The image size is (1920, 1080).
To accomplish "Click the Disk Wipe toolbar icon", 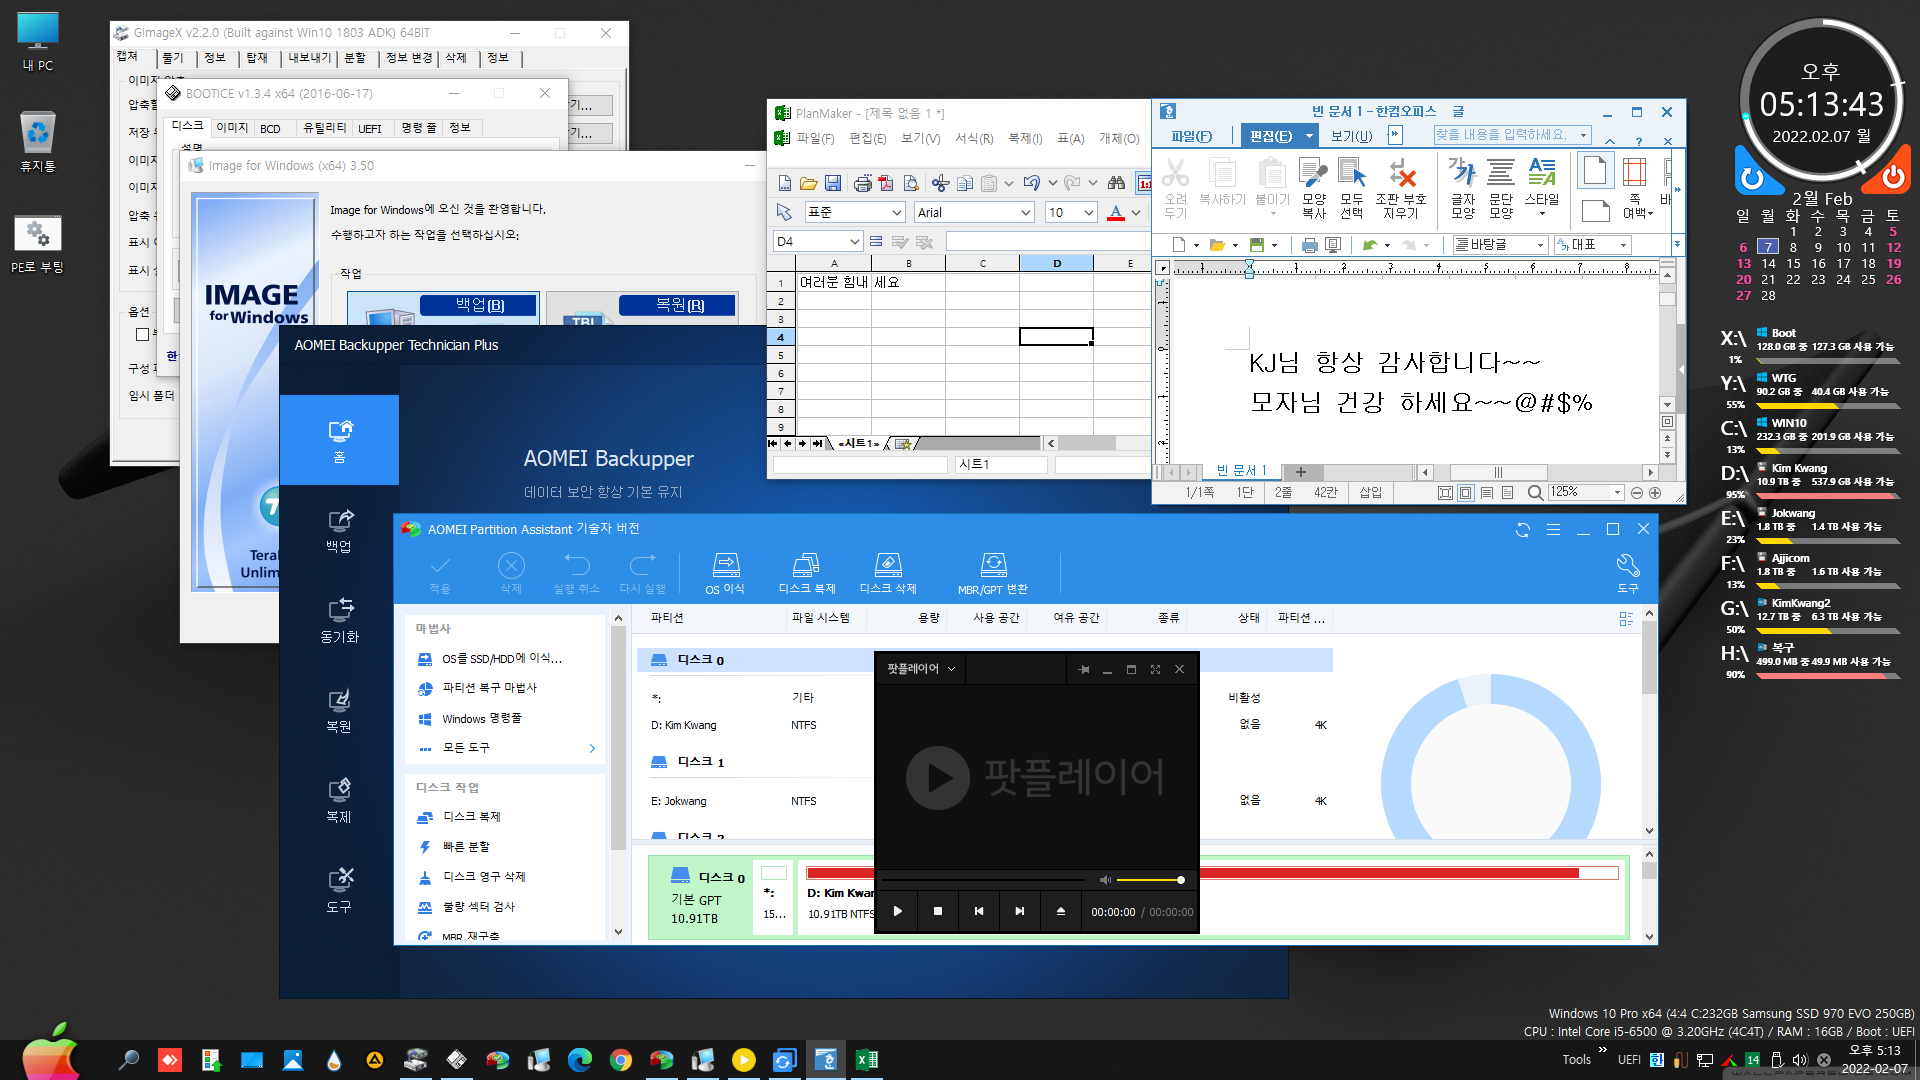I will (887, 573).
